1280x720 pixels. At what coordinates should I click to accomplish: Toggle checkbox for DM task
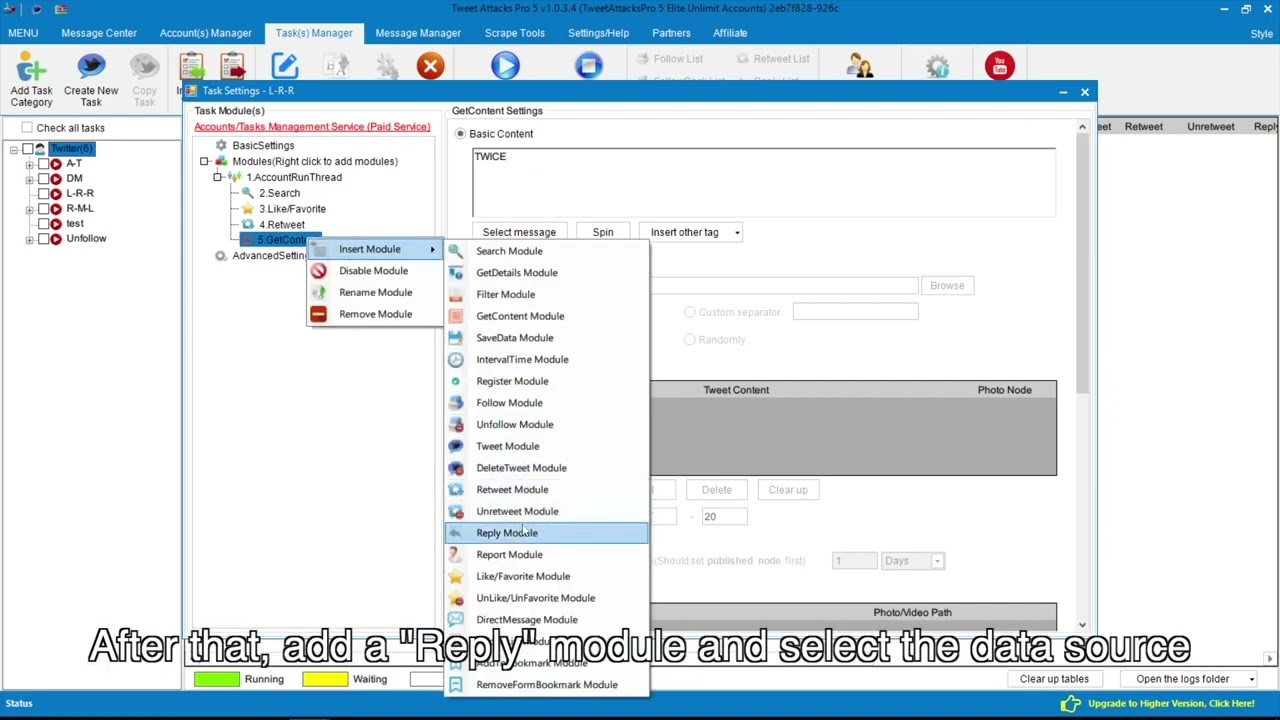click(43, 179)
